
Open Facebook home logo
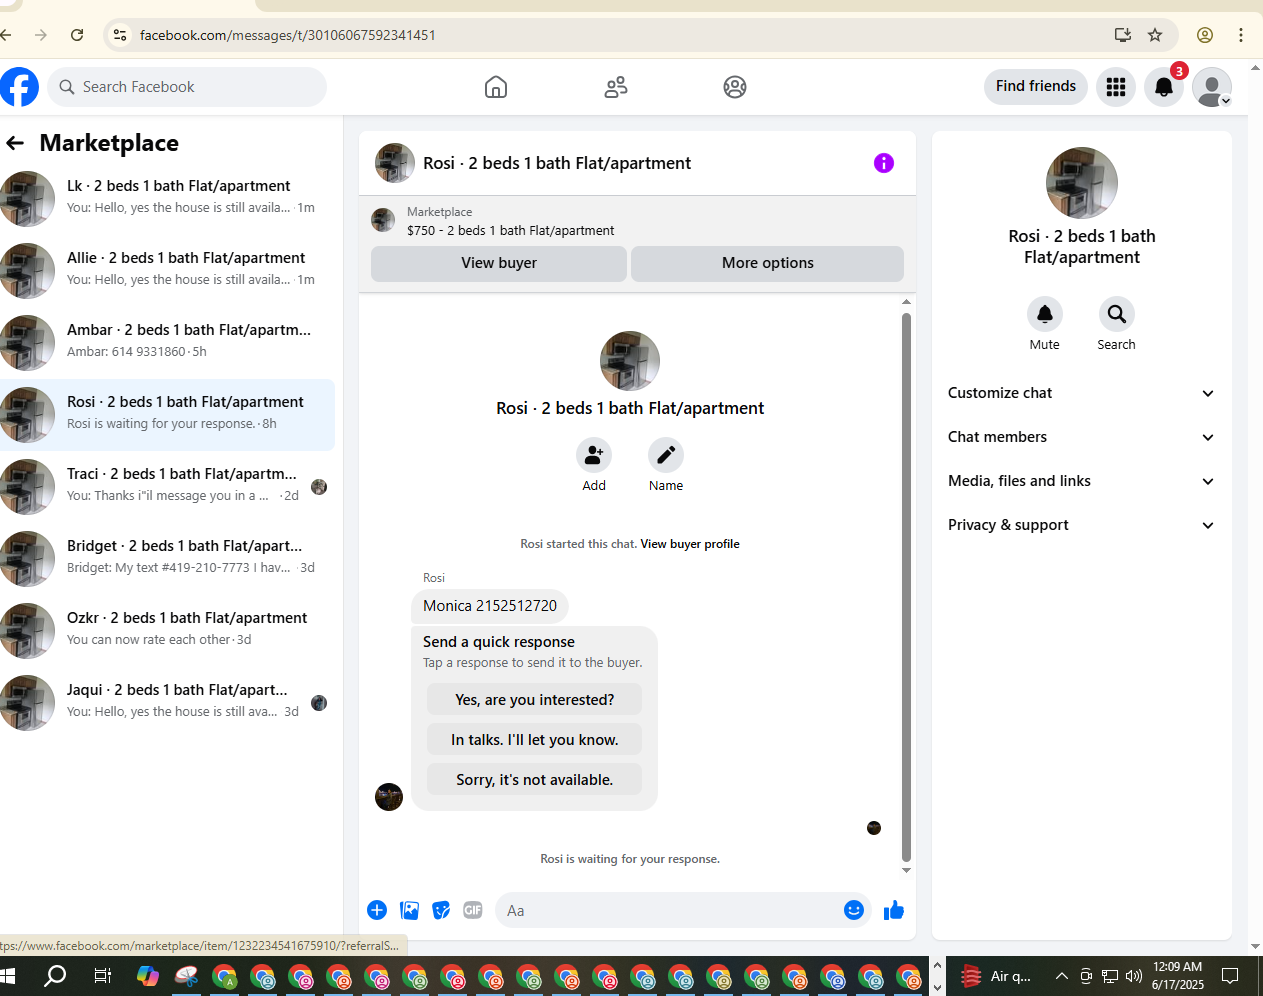tap(19, 87)
